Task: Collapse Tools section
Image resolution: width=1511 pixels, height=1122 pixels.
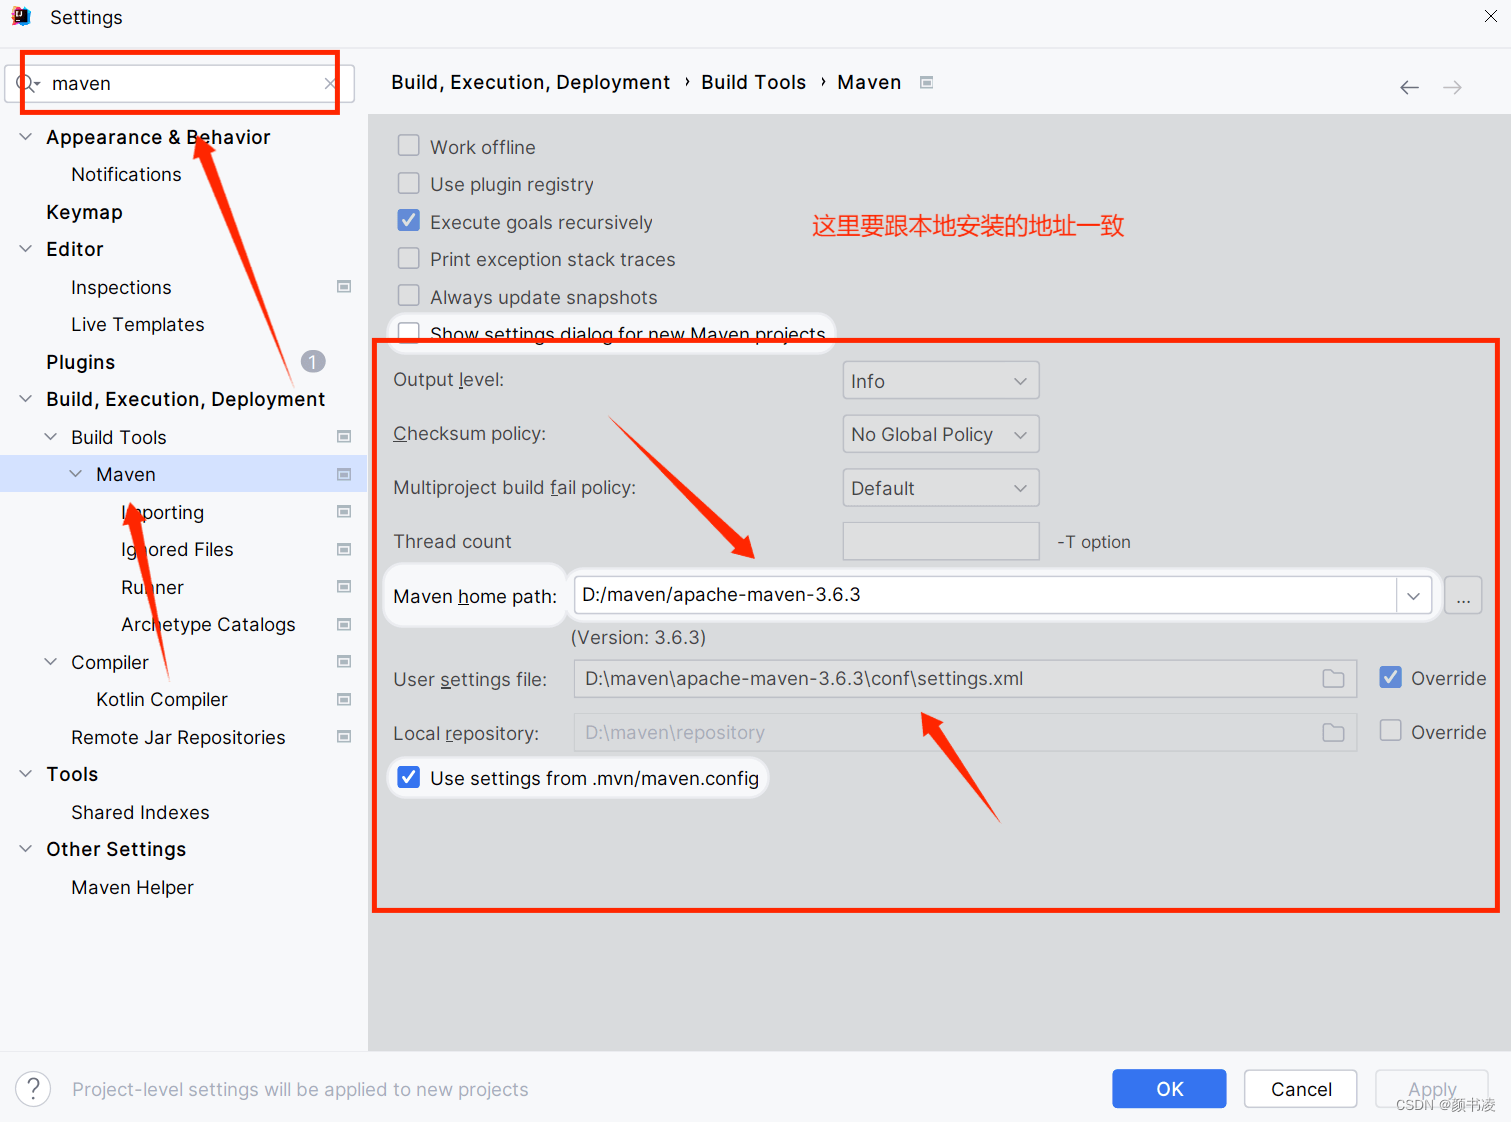Action: [25, 774]
